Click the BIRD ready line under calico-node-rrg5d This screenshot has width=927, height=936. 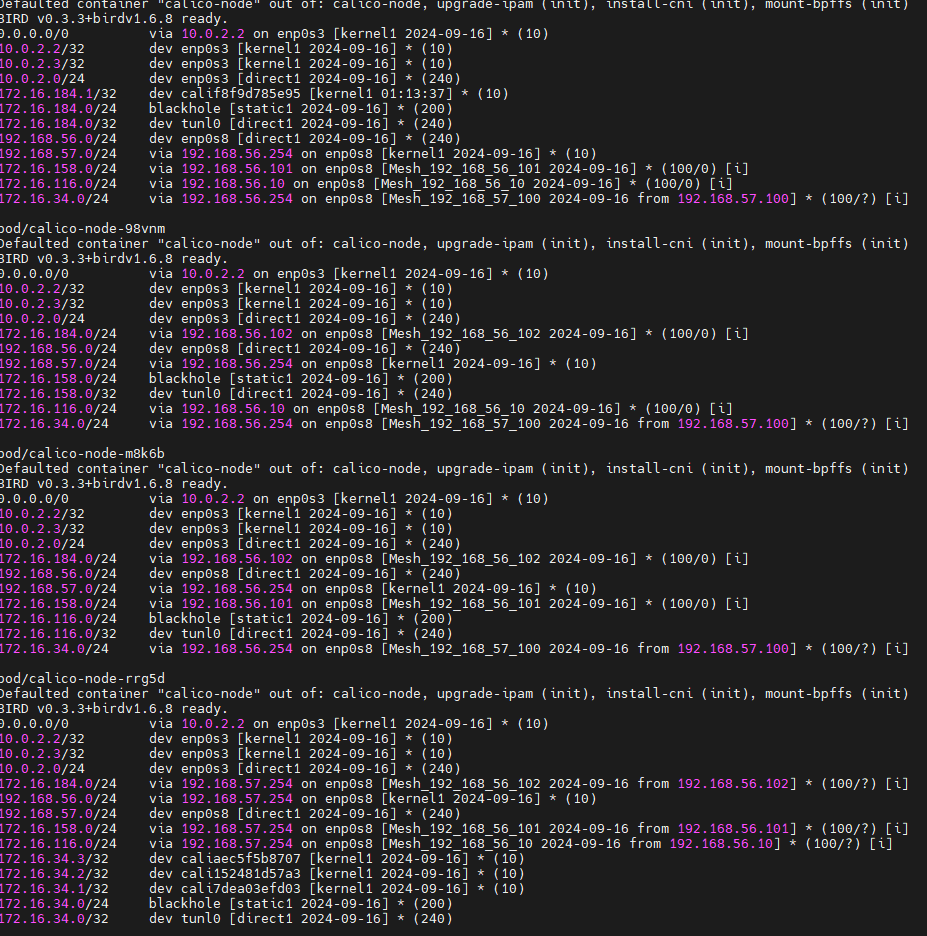(112, 708)
